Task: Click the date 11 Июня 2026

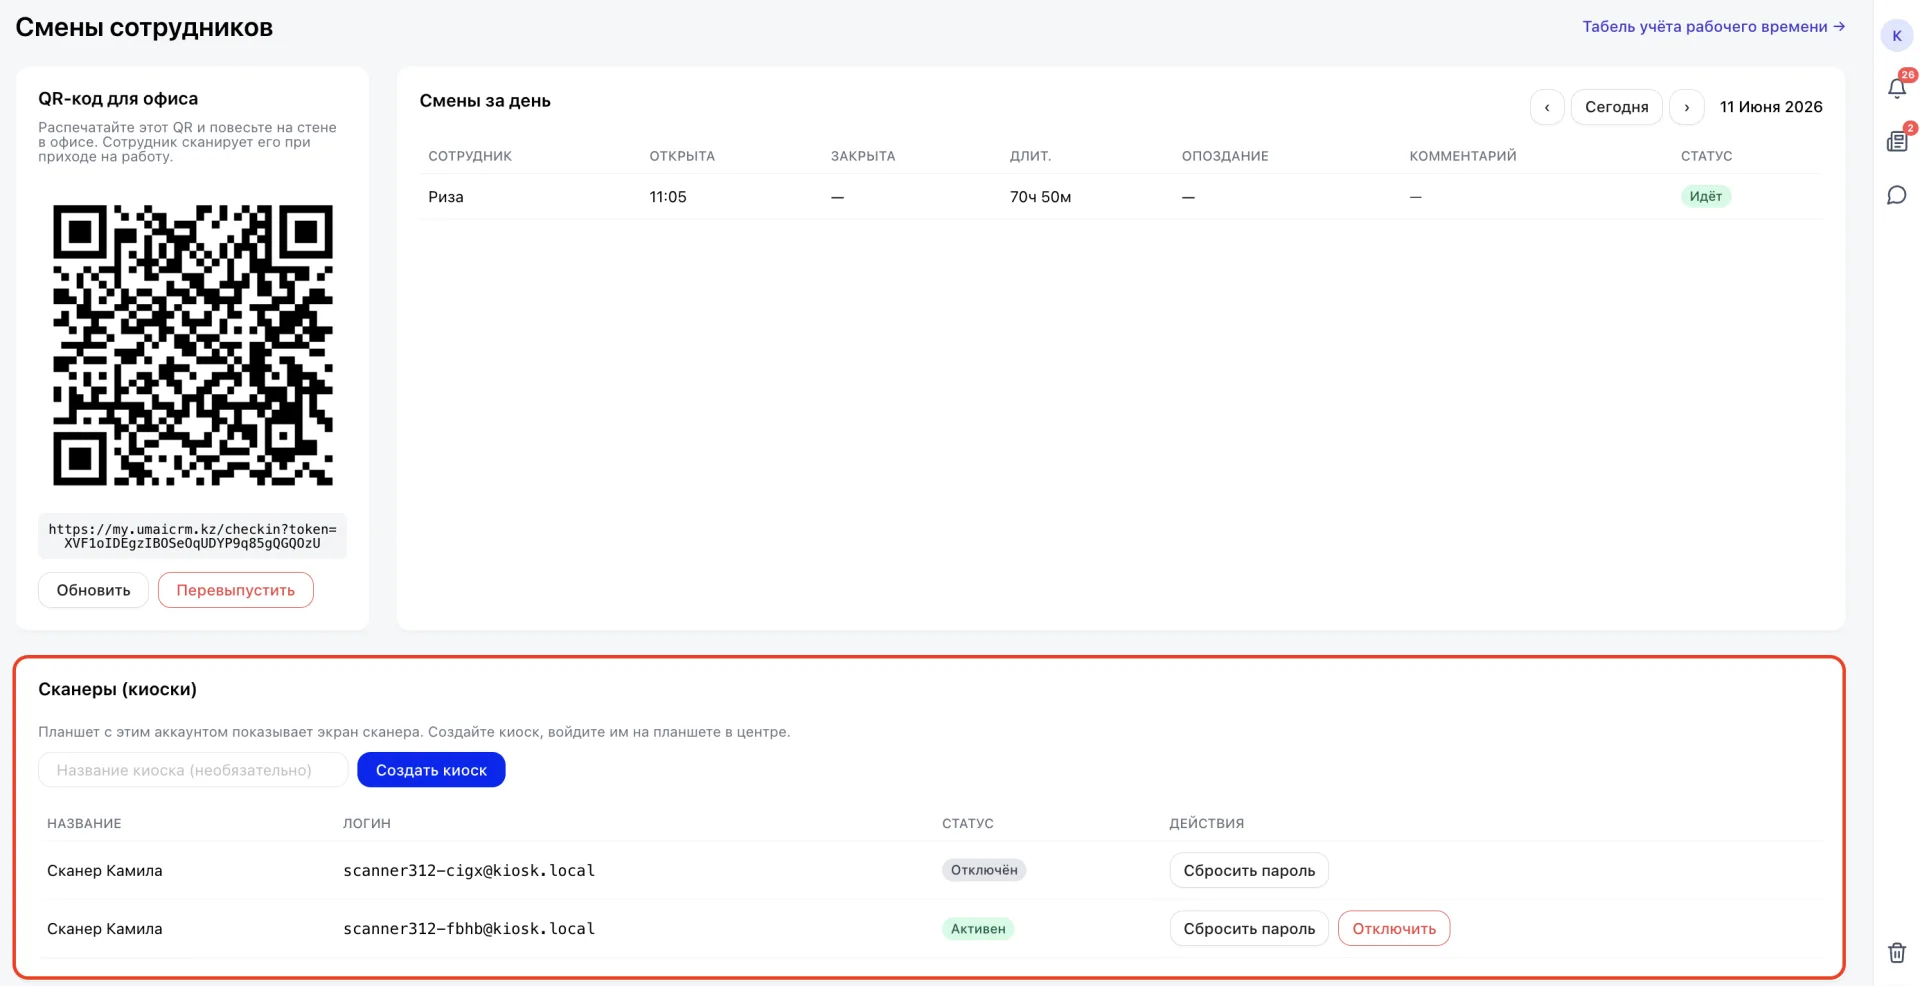Action: click(x=1771, y=107)
